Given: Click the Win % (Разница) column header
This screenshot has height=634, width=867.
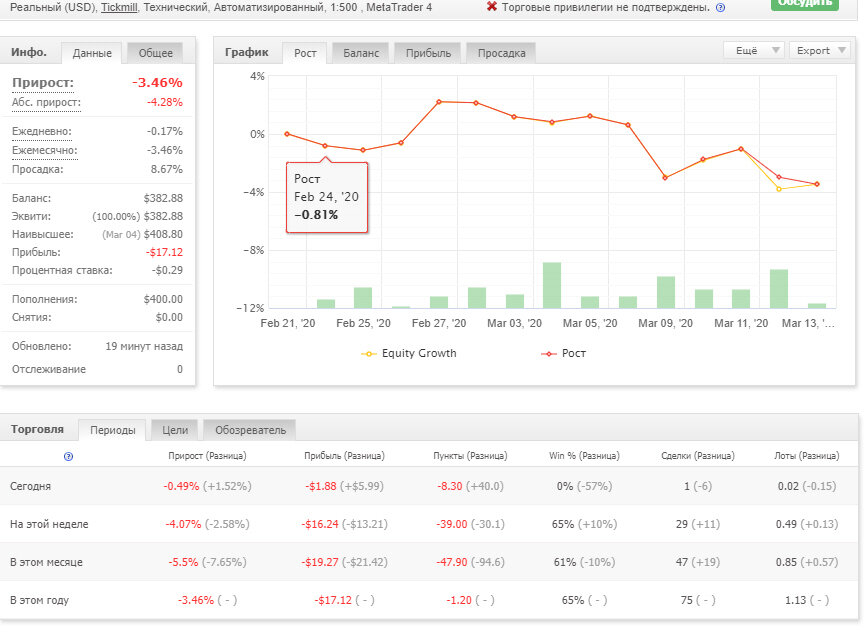Looking at the screenshot, I should click(x=584, y=456).
